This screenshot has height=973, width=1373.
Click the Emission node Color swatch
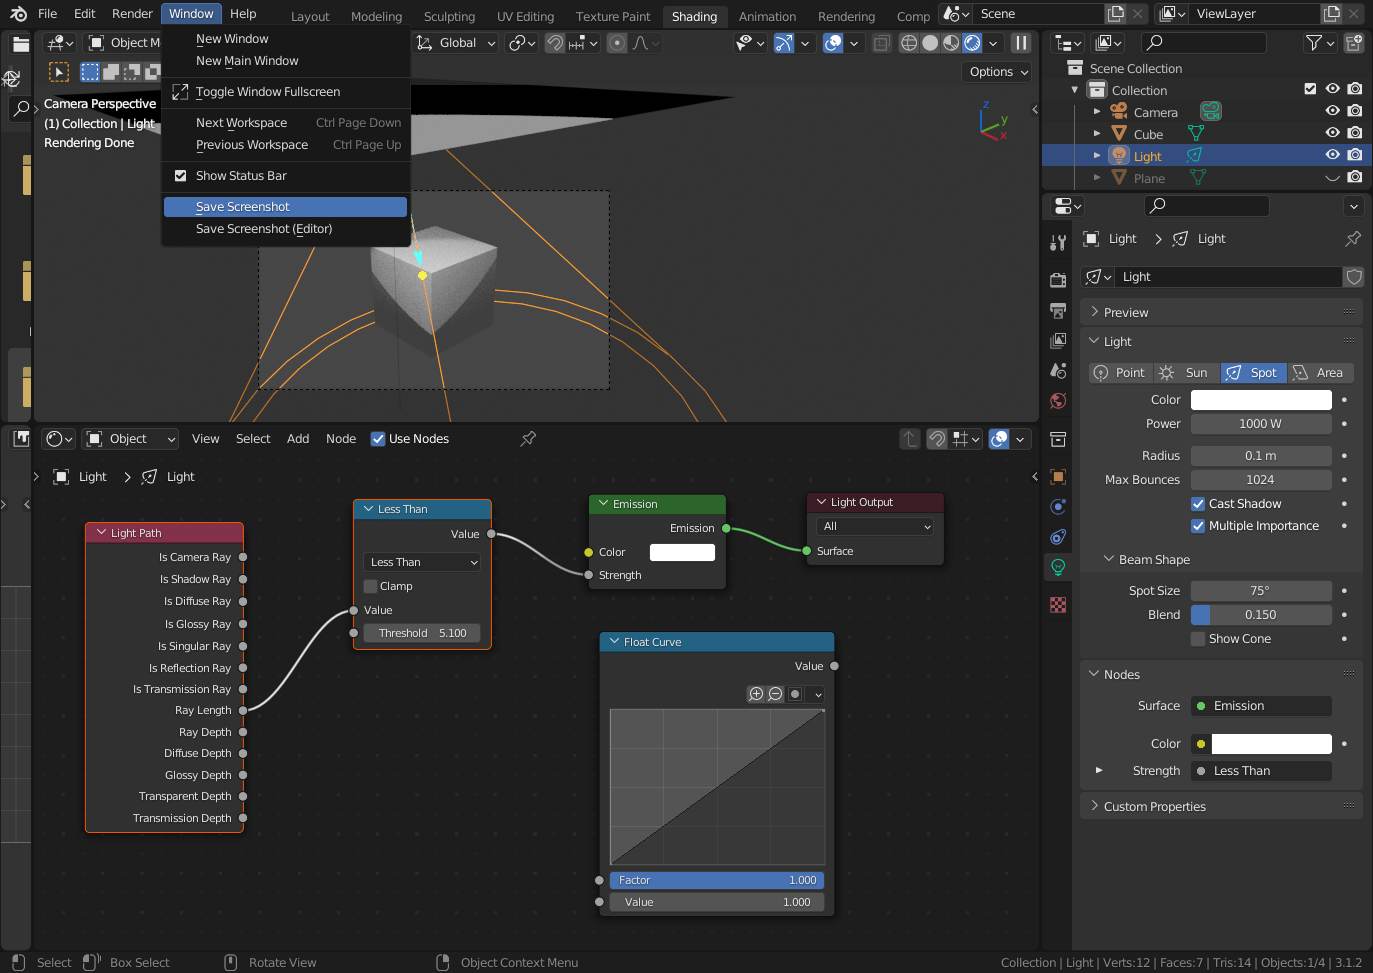pyautogui.click(x=682, y=551)
